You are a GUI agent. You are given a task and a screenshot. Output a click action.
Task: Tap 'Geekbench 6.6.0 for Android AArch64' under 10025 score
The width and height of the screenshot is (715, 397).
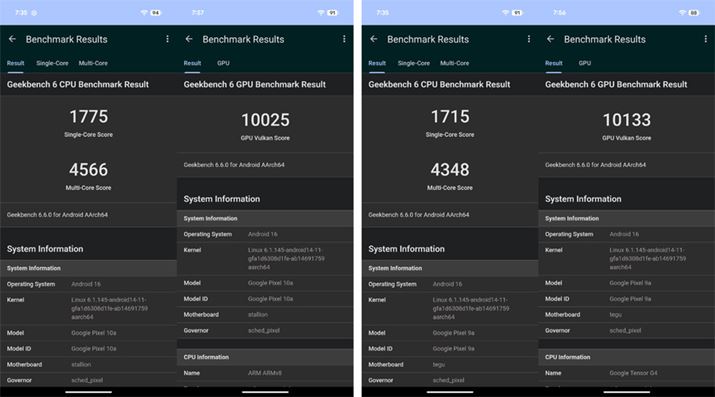point(234,165)
